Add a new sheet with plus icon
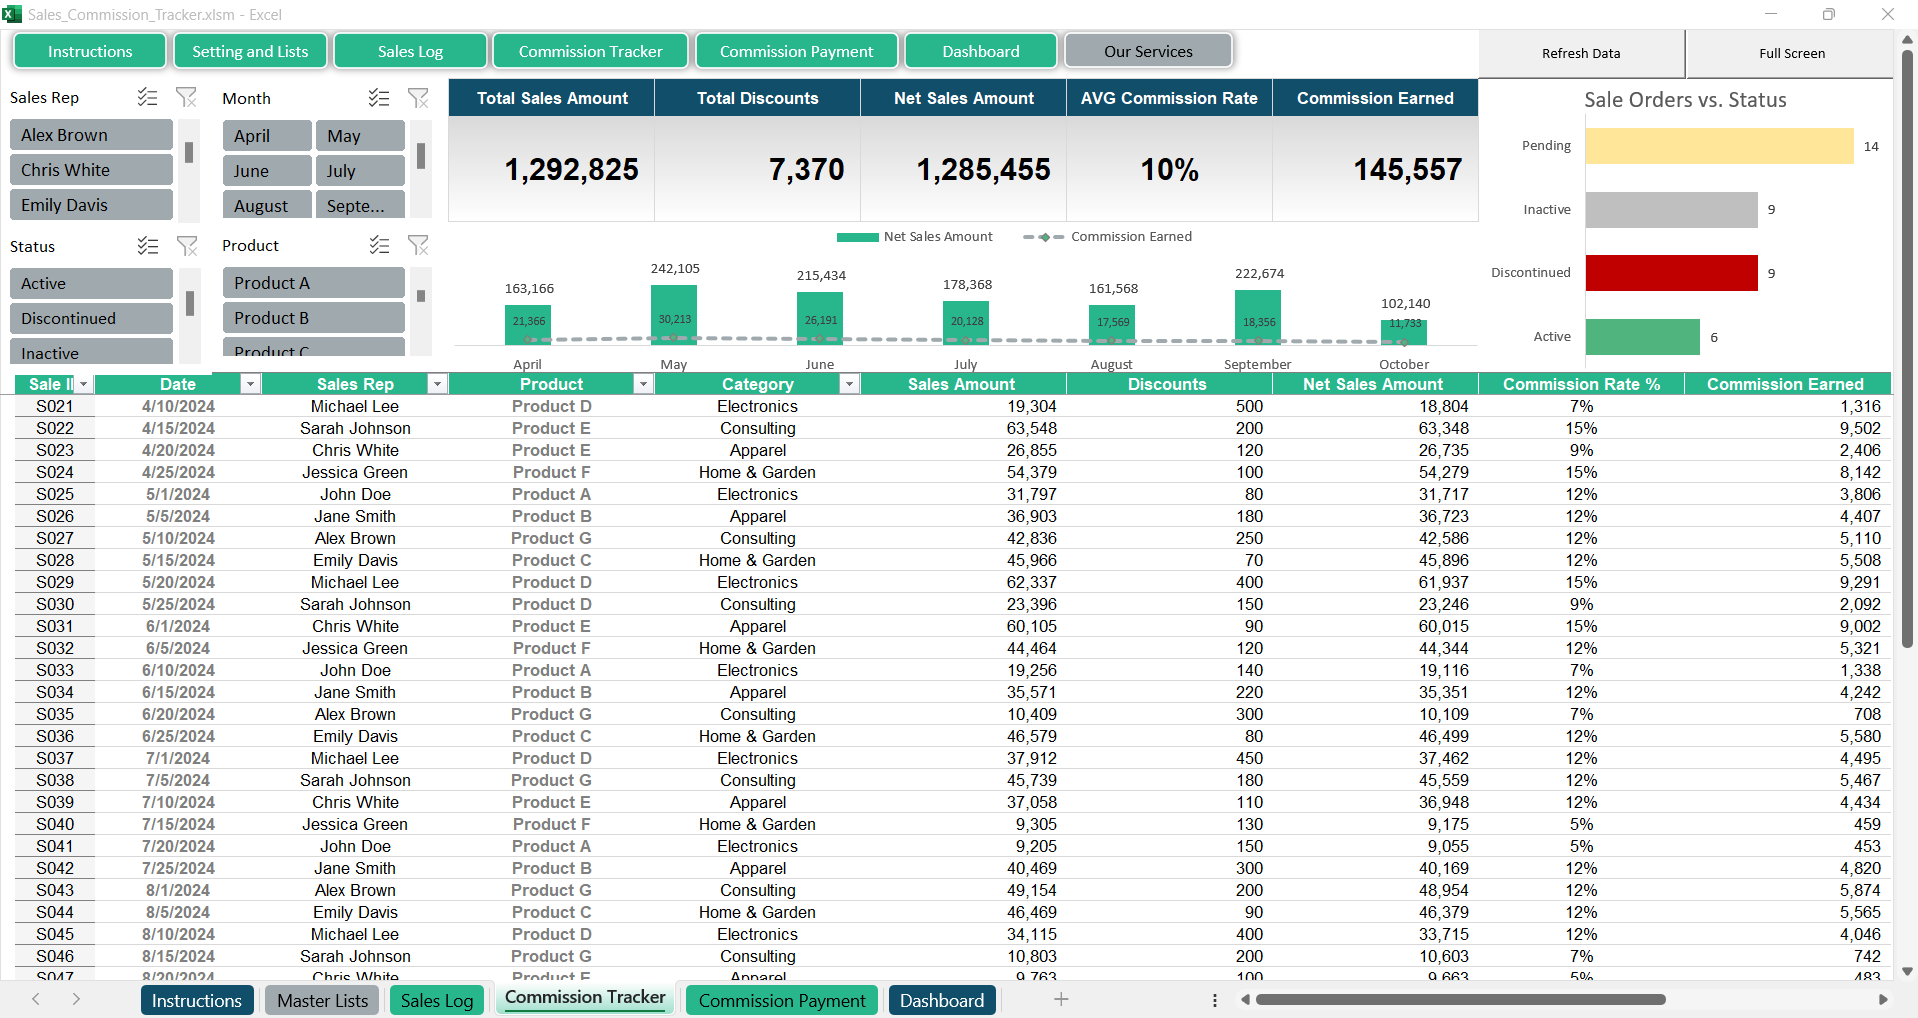The height and width of the screenshot is (1018, 1918). click(1061, 999)
